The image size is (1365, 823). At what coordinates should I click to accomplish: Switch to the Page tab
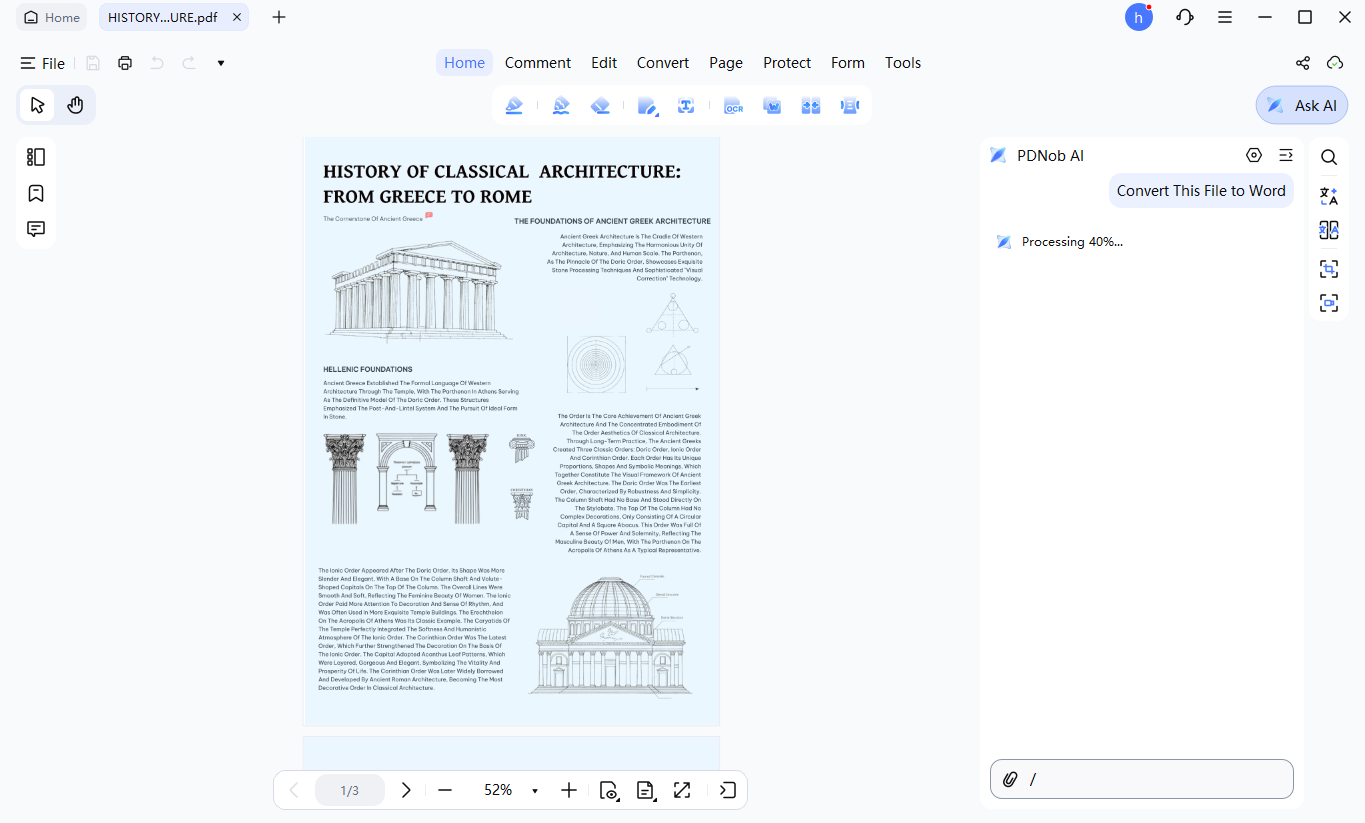[726, 62]
